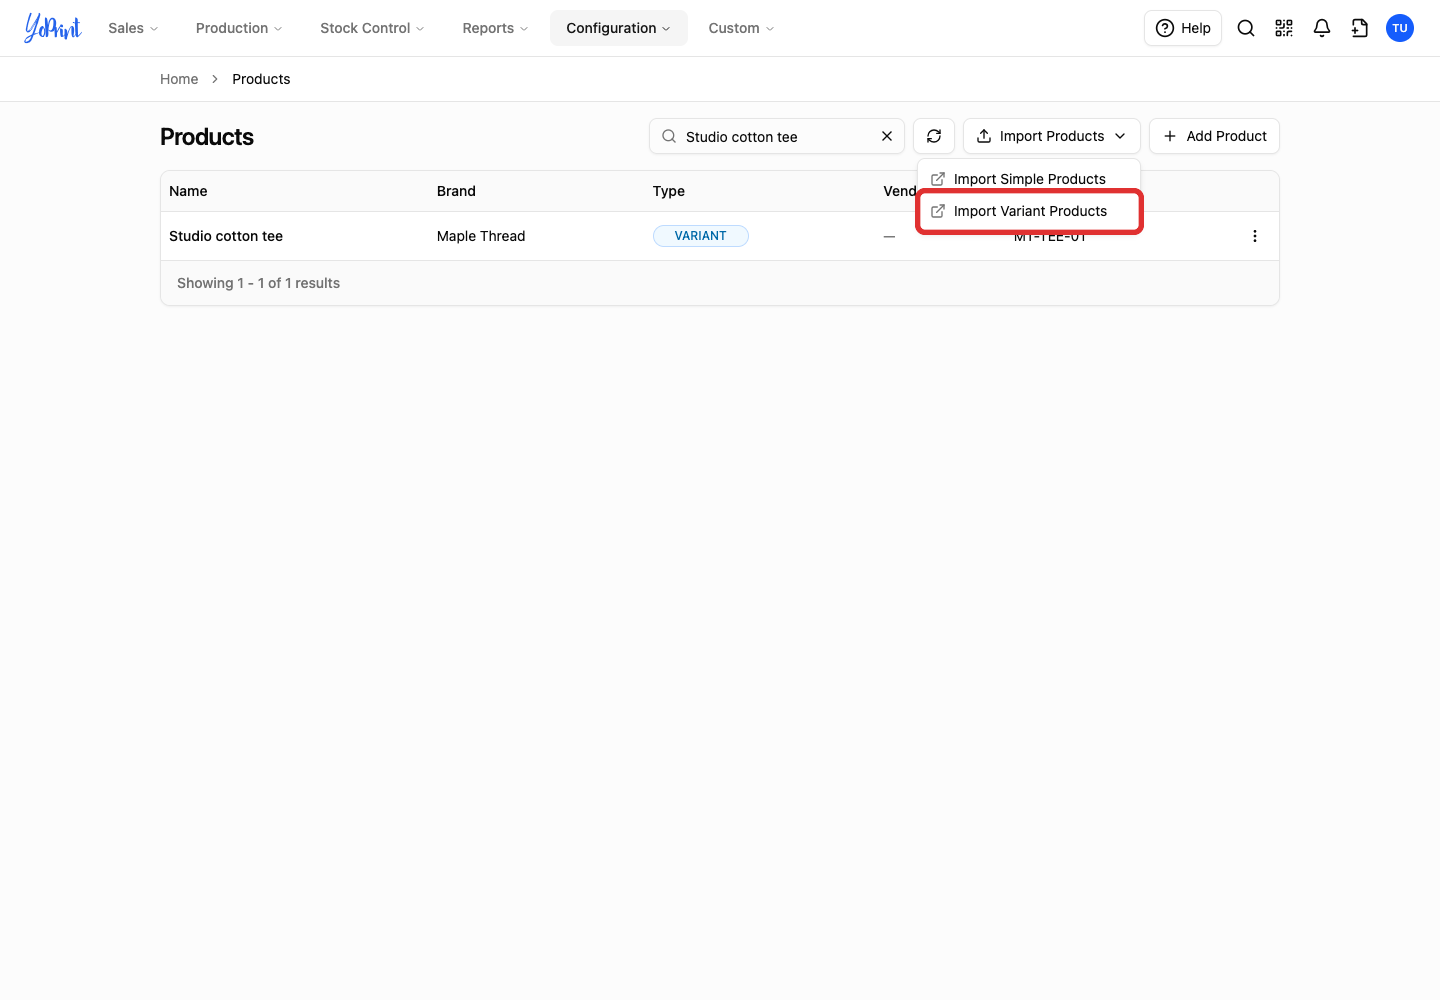1440x1000 pixels.
Task: Expand the Sales menu
Action: 133,28
